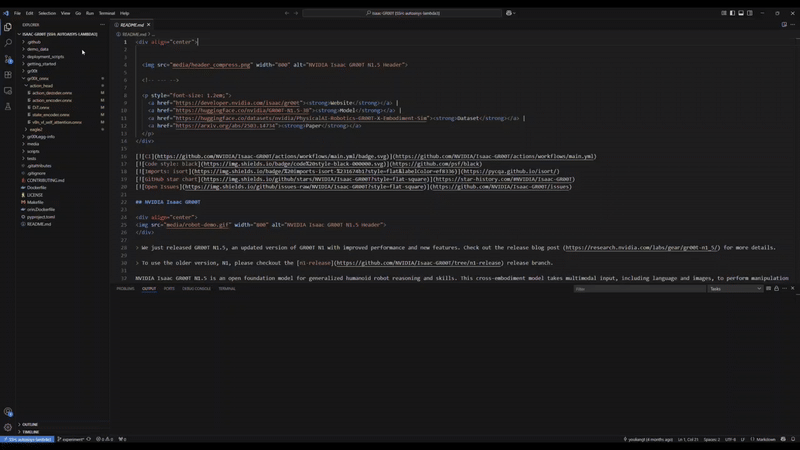Open the View menu
This screenshot has width=800, height=450.
click(x=65, y=13)
